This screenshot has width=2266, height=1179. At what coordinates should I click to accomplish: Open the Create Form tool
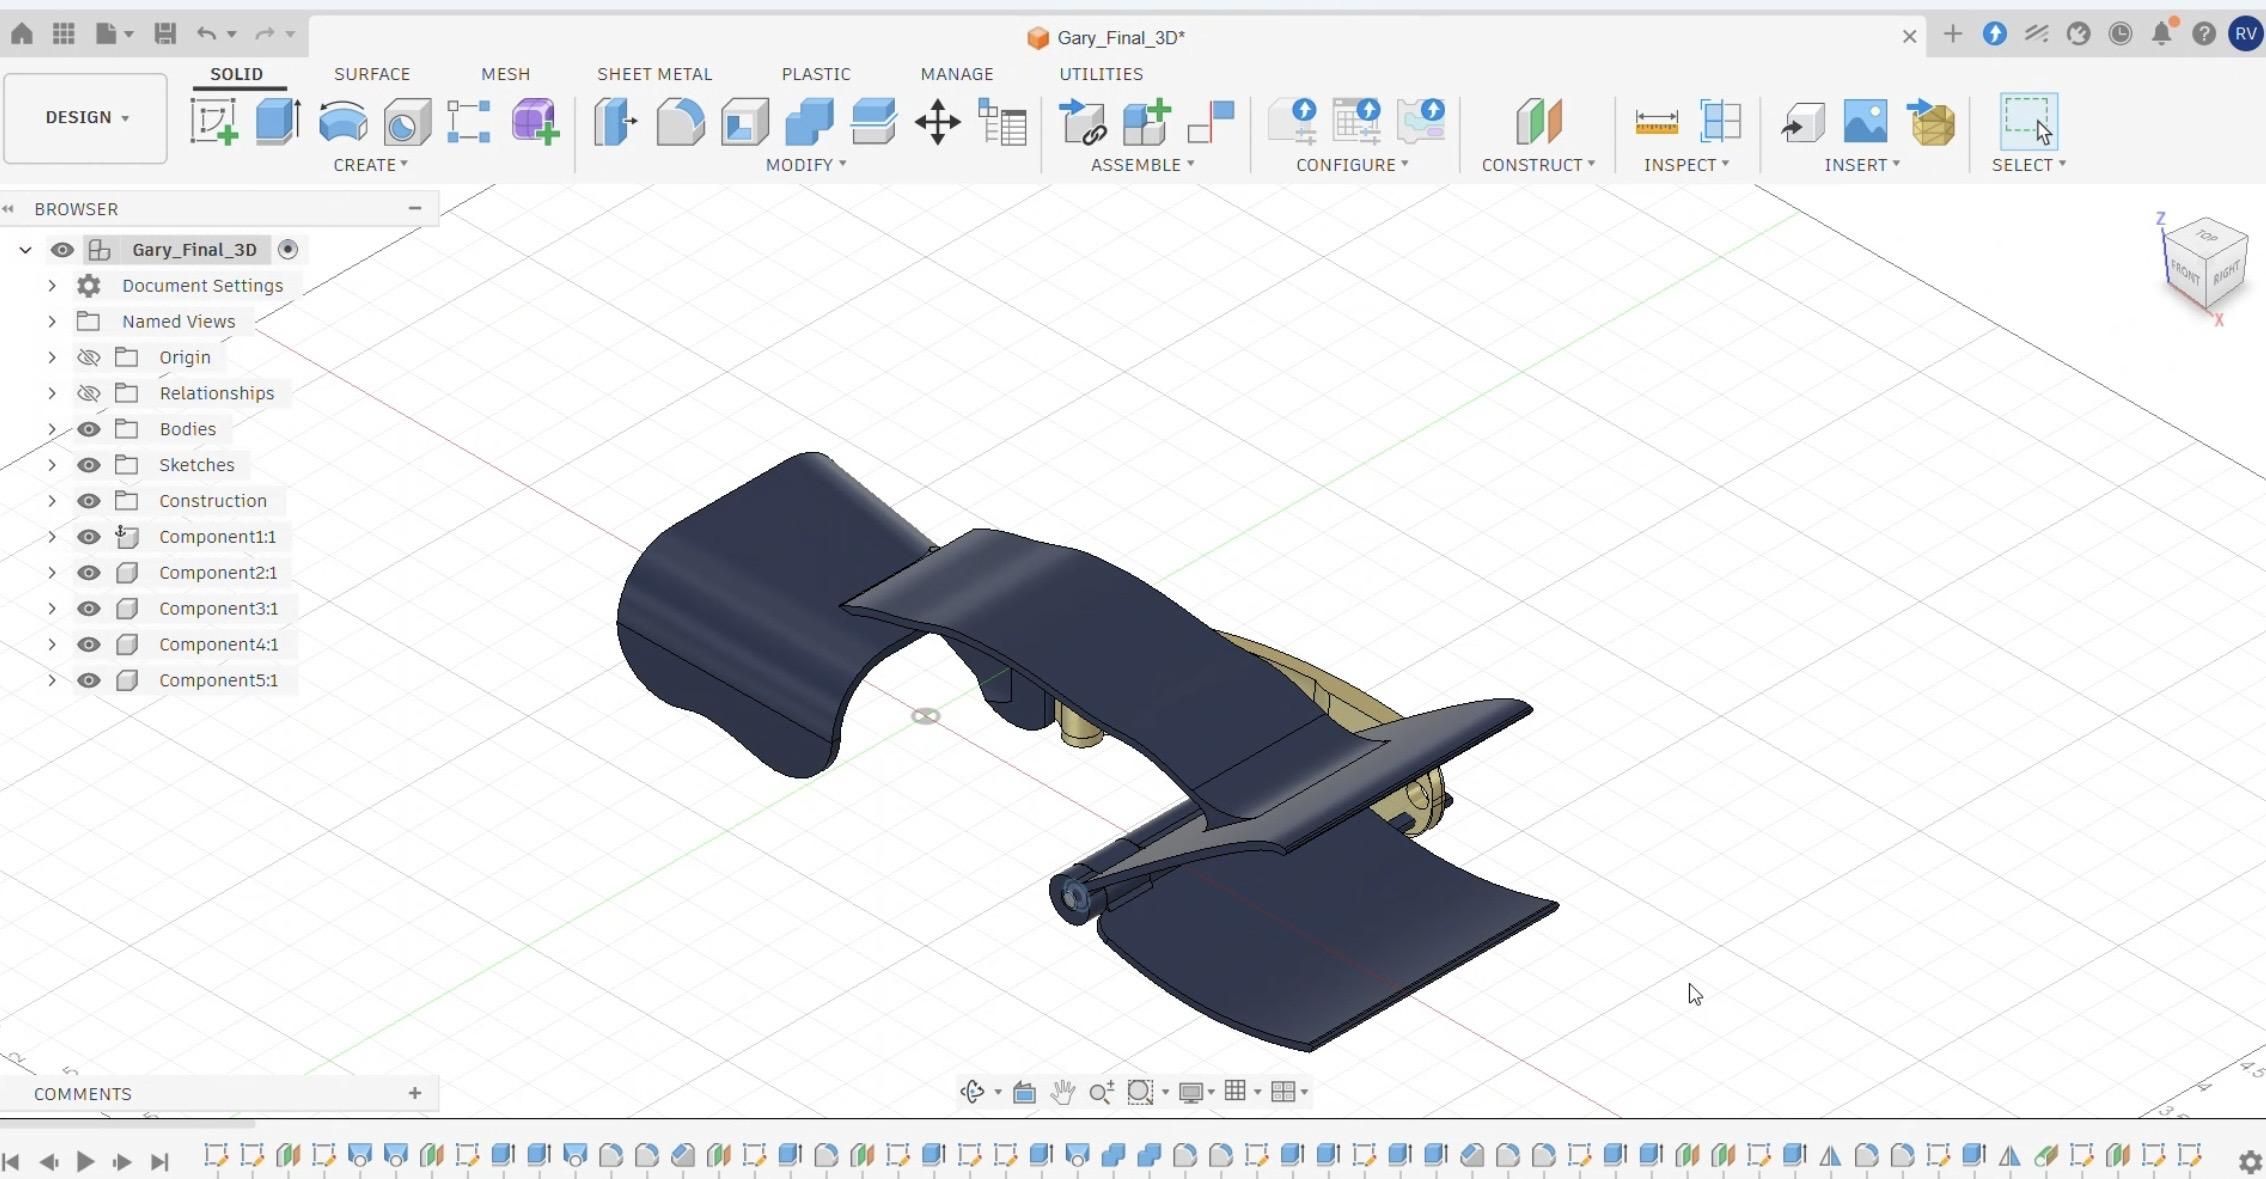[x=535, y=122]
